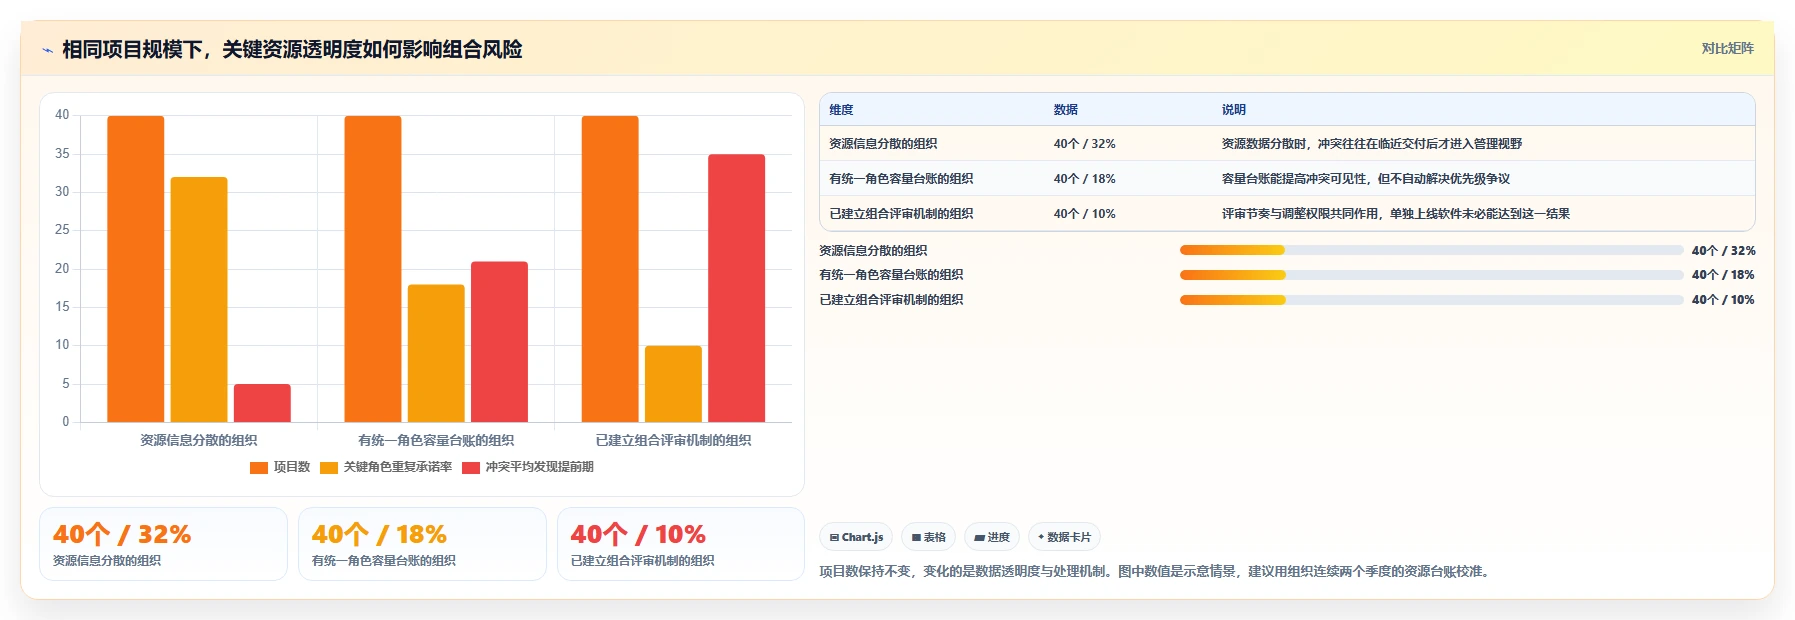Click the amber bar in 已建立组合评审机制的组织 group
The height and width of the screenshot is (620, 1795).
tap(673, 384)
